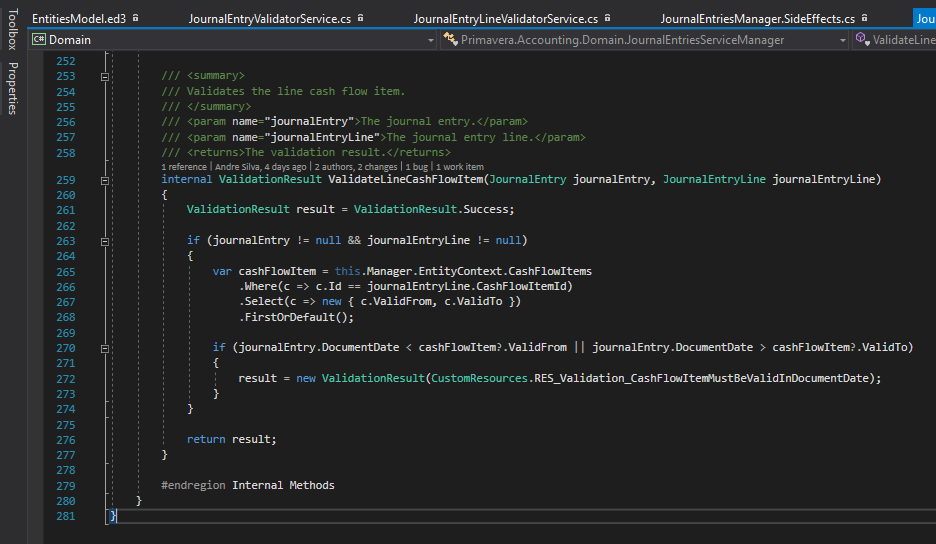Click the C# project icon beside Domain
The image size is (936, 544).
[x=39, y=39]
